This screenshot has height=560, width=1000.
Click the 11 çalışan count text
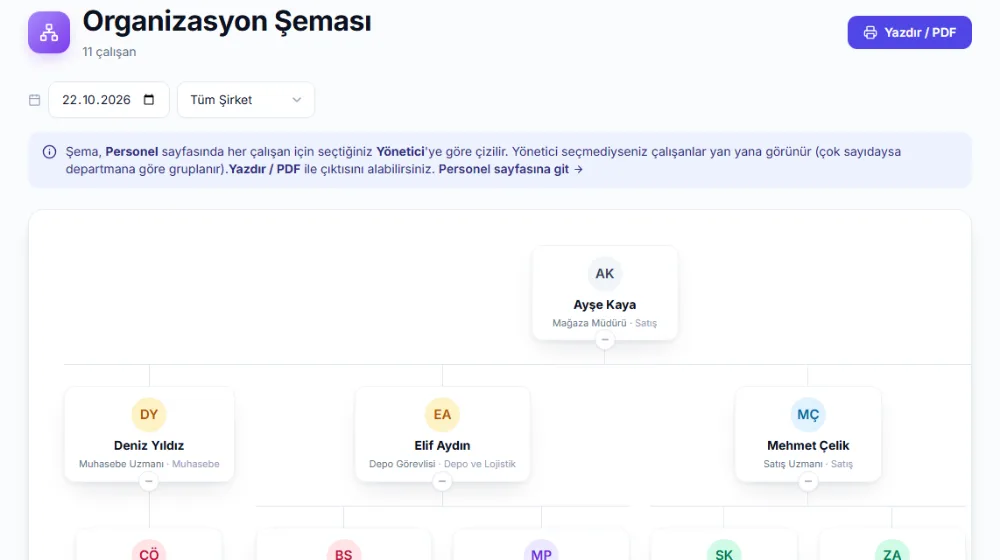(x=109, y=52)
